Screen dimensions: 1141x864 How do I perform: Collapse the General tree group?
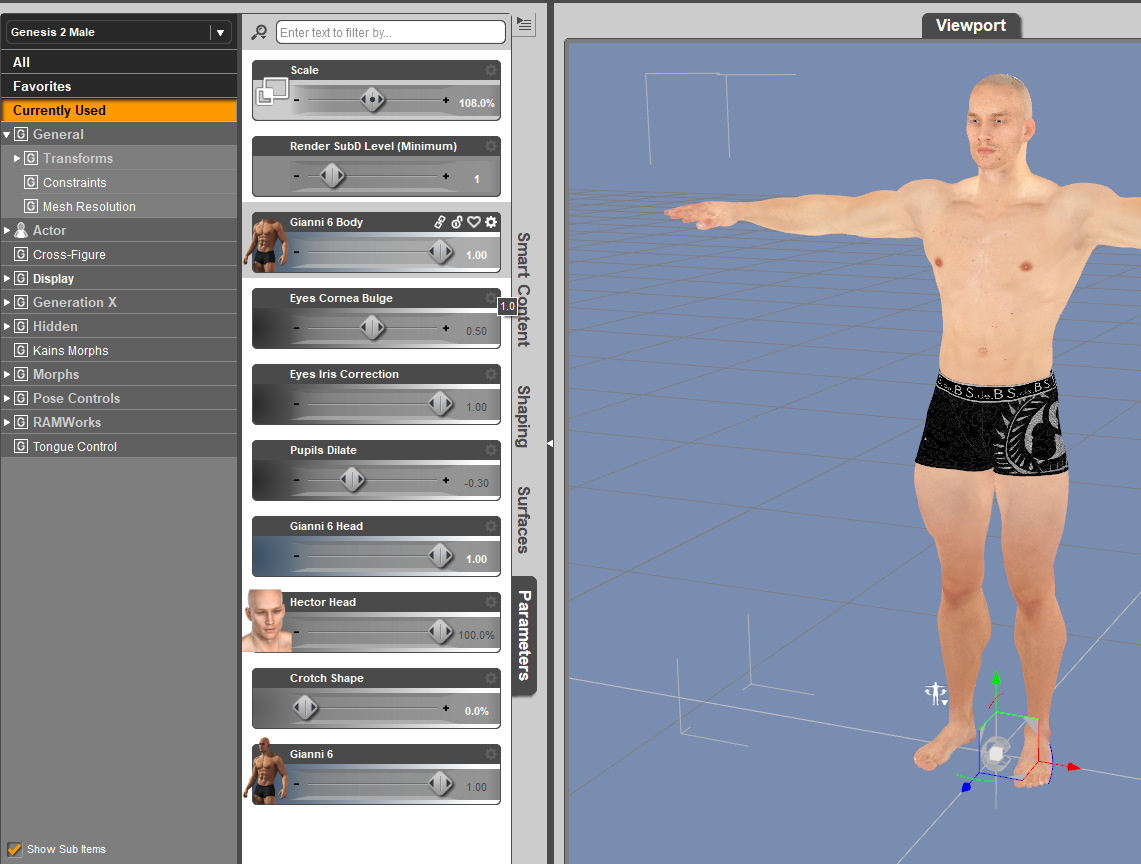click(x=7, y=135)
